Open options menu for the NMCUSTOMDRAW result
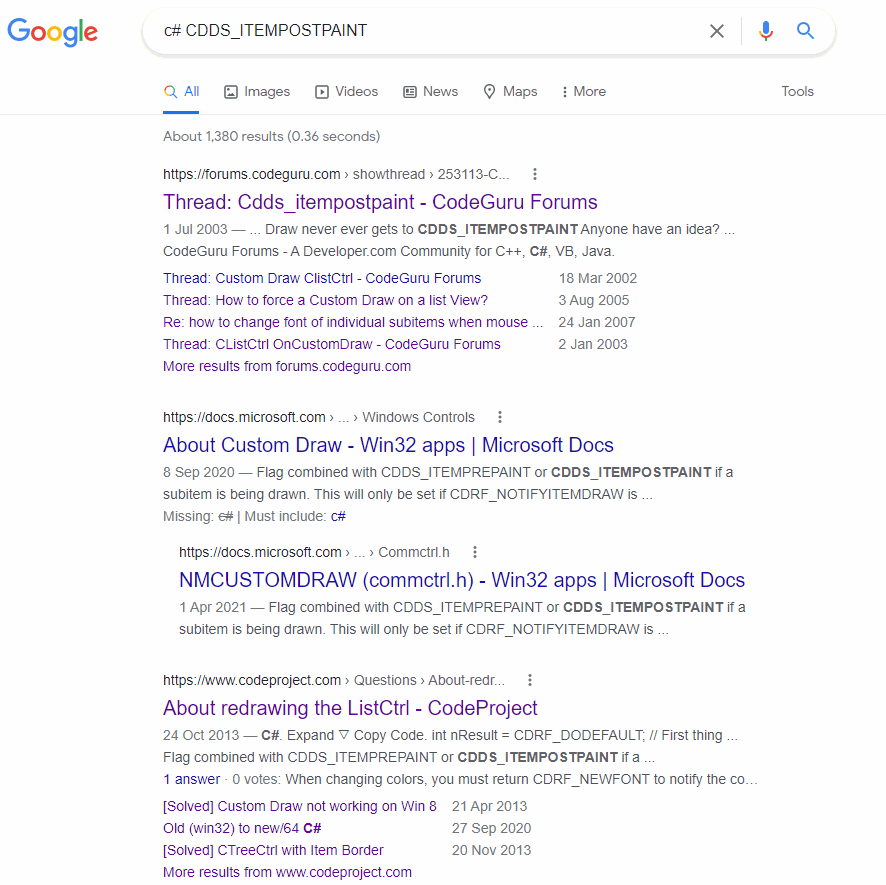Image resolution: width=886 pixels, height=885 pixels. click(475, 551)
